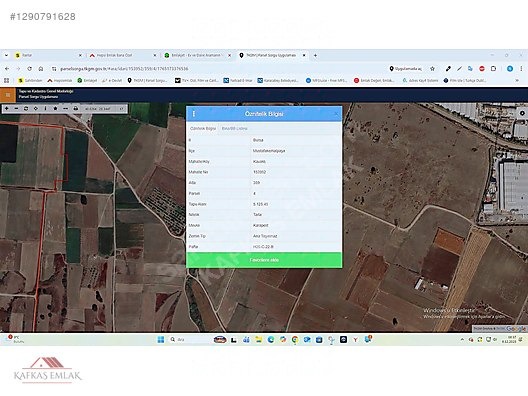Screen dimensions: 528x396
Task: Switch to the second tab in dialog
Action: point(234,129)
